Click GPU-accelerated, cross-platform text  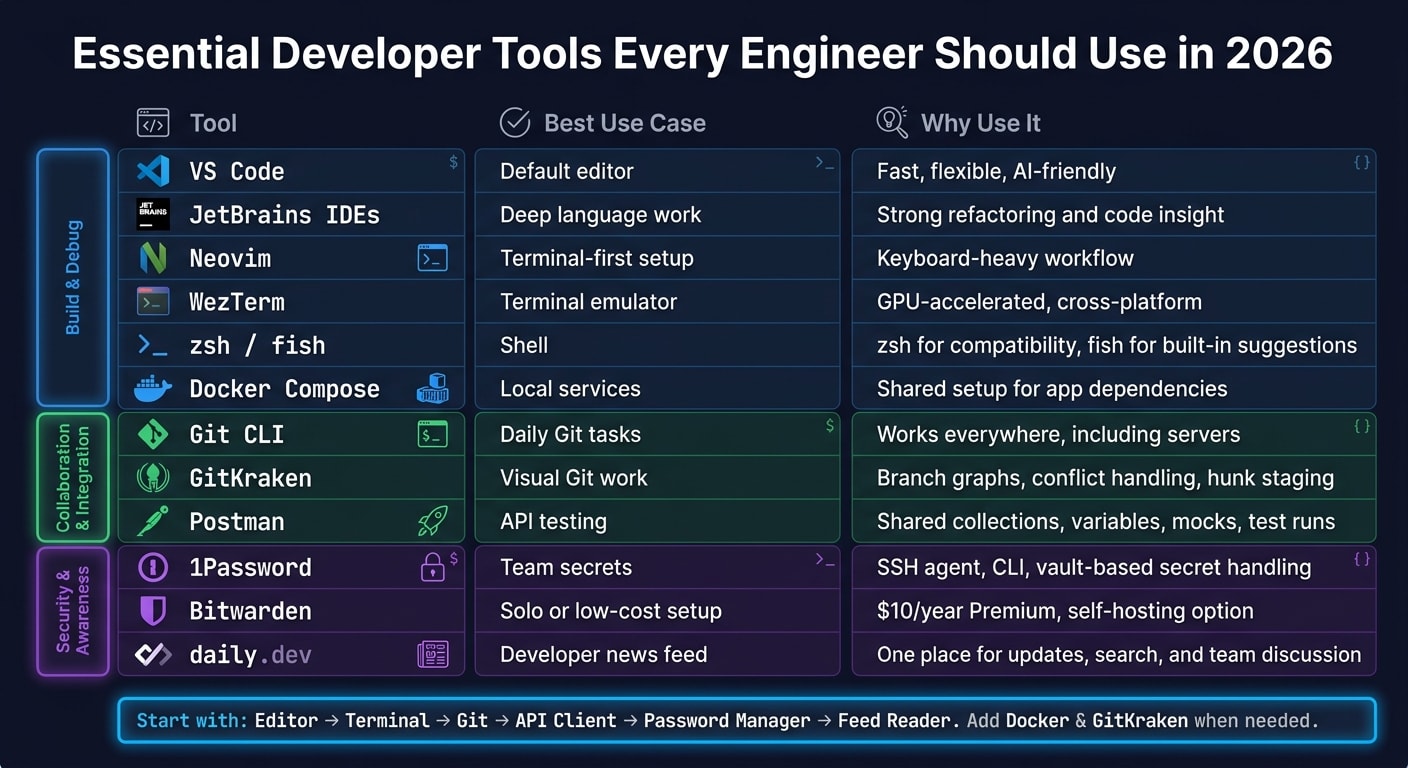1039,301
